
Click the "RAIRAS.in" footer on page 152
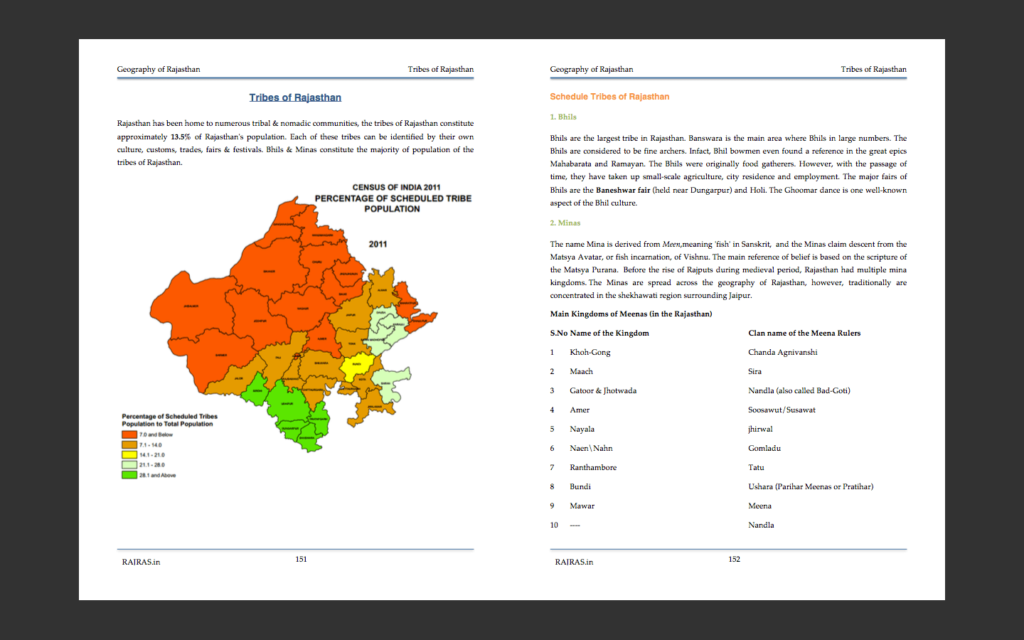(x=574, y=562)
